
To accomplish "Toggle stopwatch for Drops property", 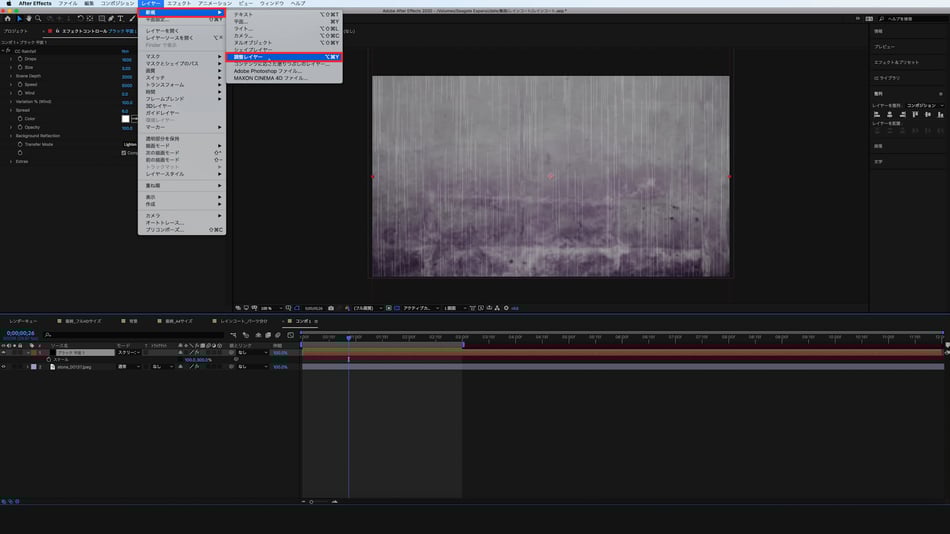I will pyautogui.click(x=18, y=59).
